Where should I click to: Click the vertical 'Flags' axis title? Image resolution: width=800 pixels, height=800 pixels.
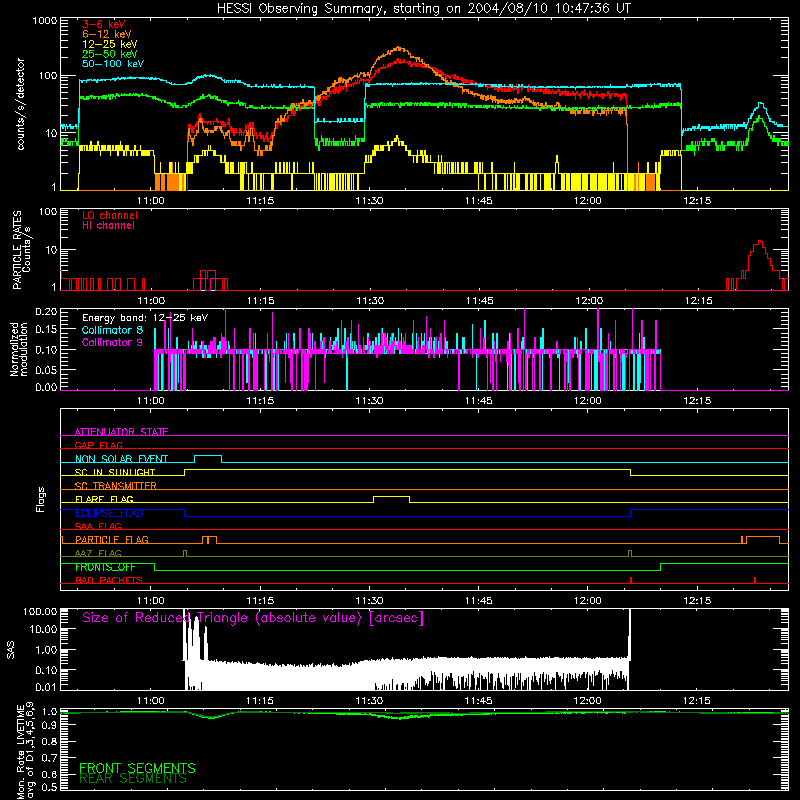tap(40, 499)
